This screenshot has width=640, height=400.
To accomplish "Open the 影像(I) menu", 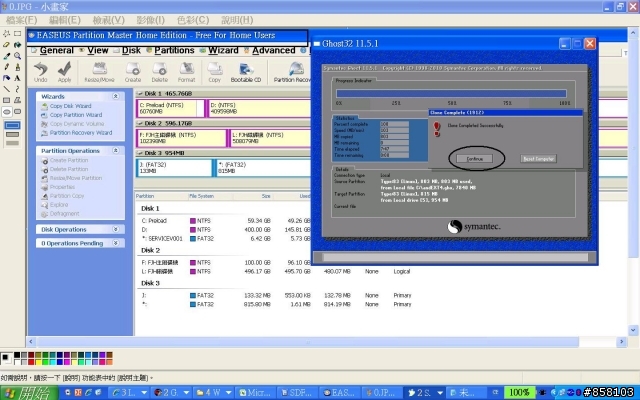I will pos(151,20).
